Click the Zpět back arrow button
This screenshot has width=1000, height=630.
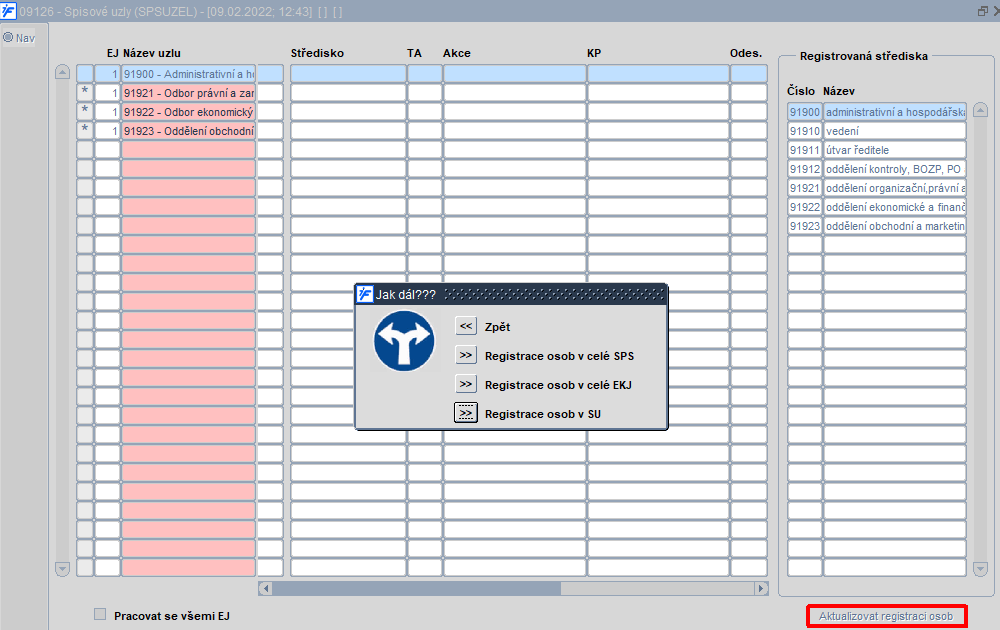click(x=466, y=326)
